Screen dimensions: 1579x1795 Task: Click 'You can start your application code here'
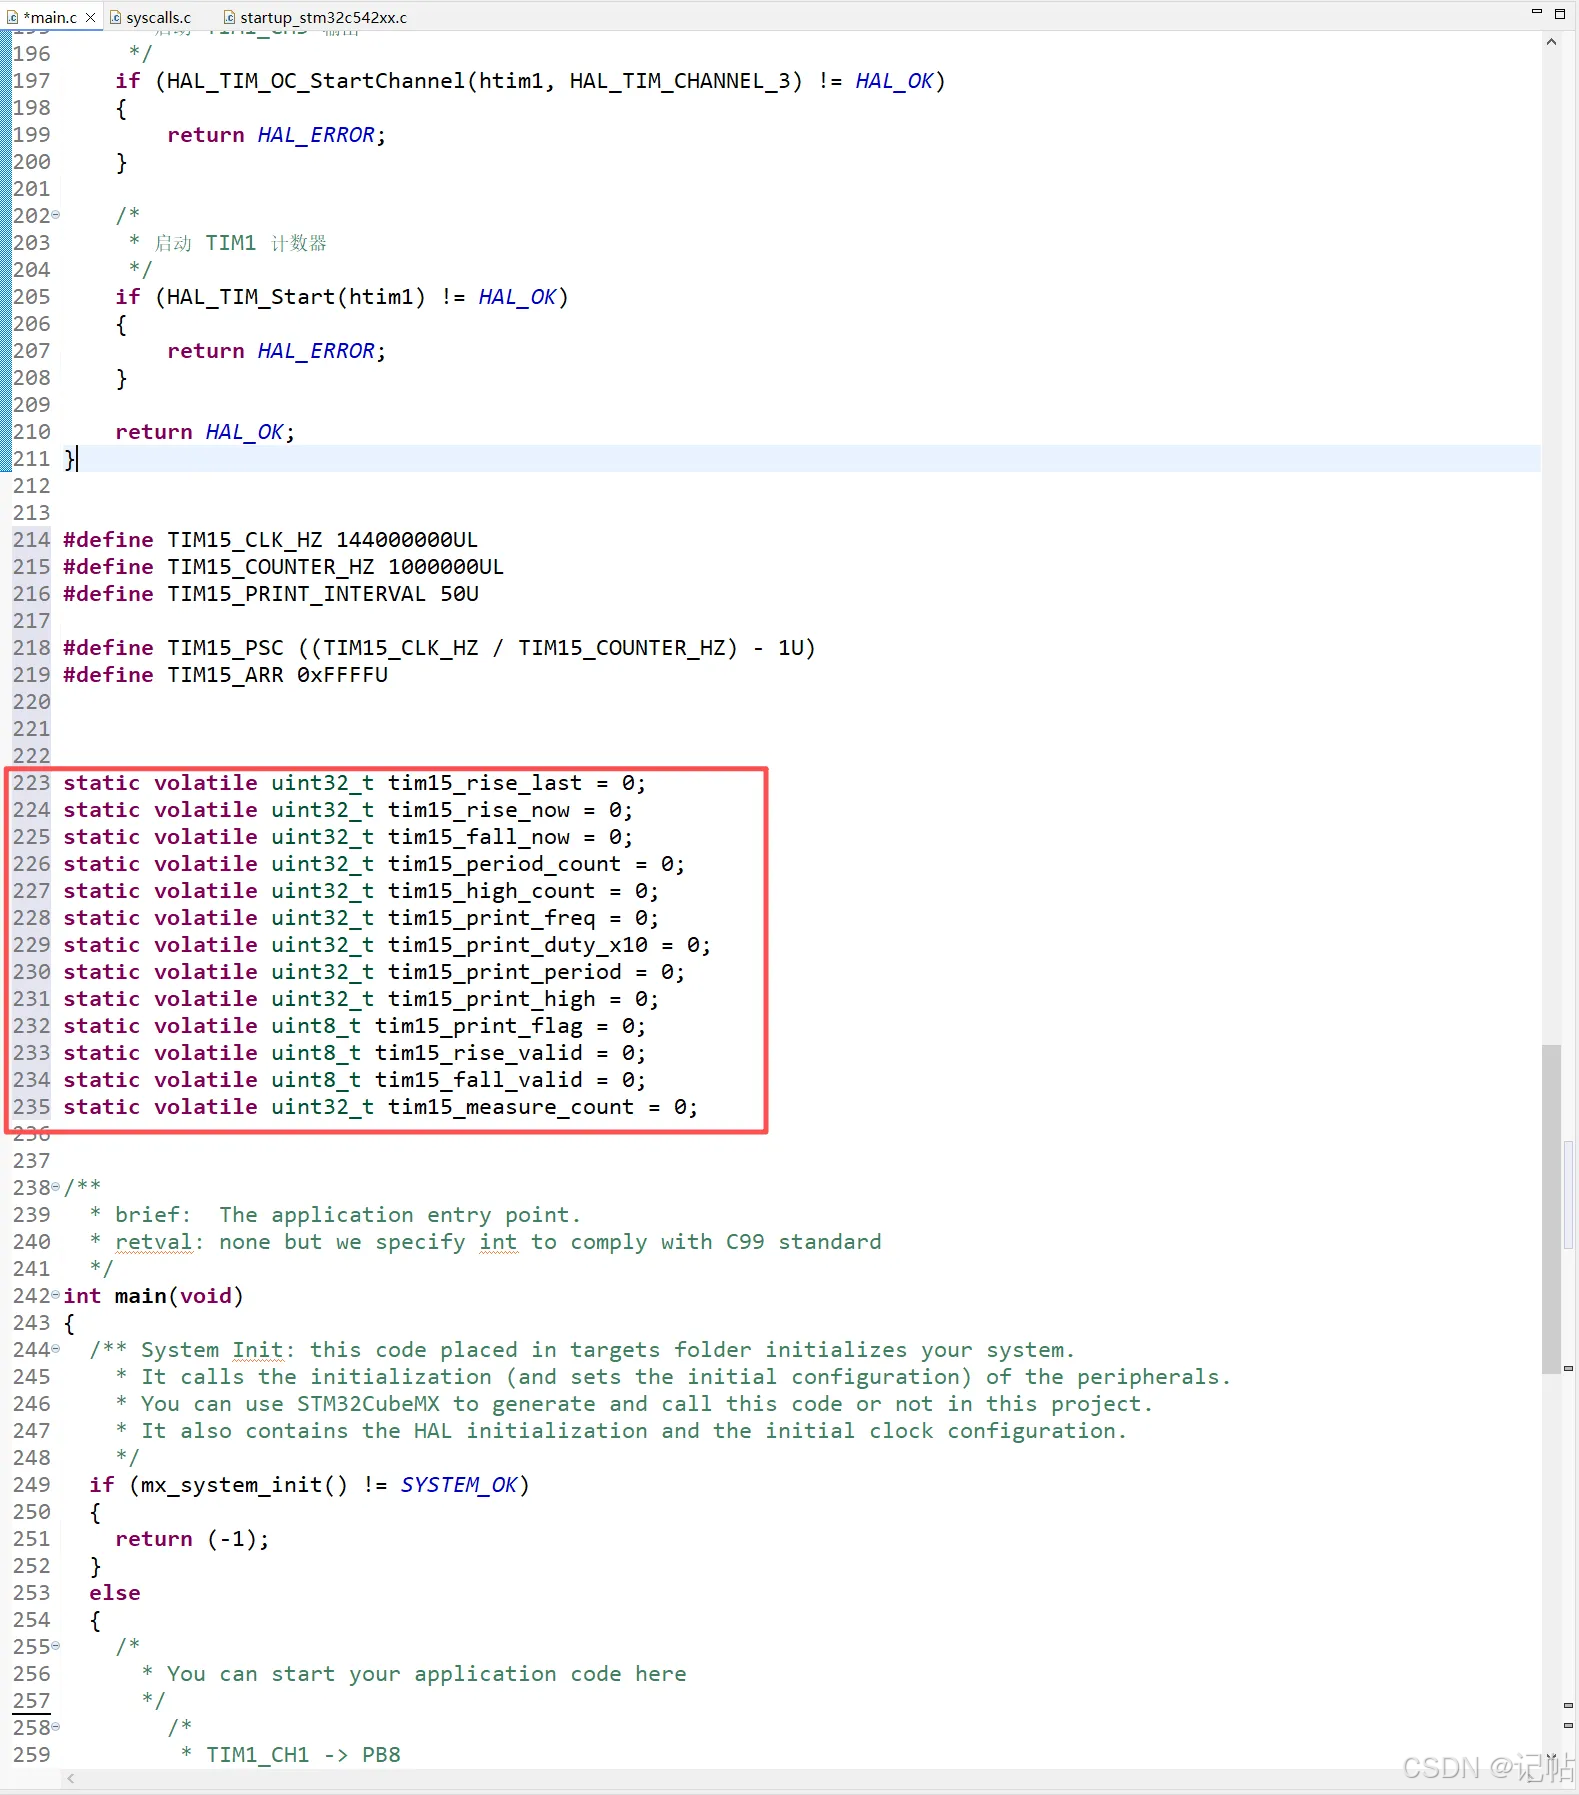pos(427,1674)
